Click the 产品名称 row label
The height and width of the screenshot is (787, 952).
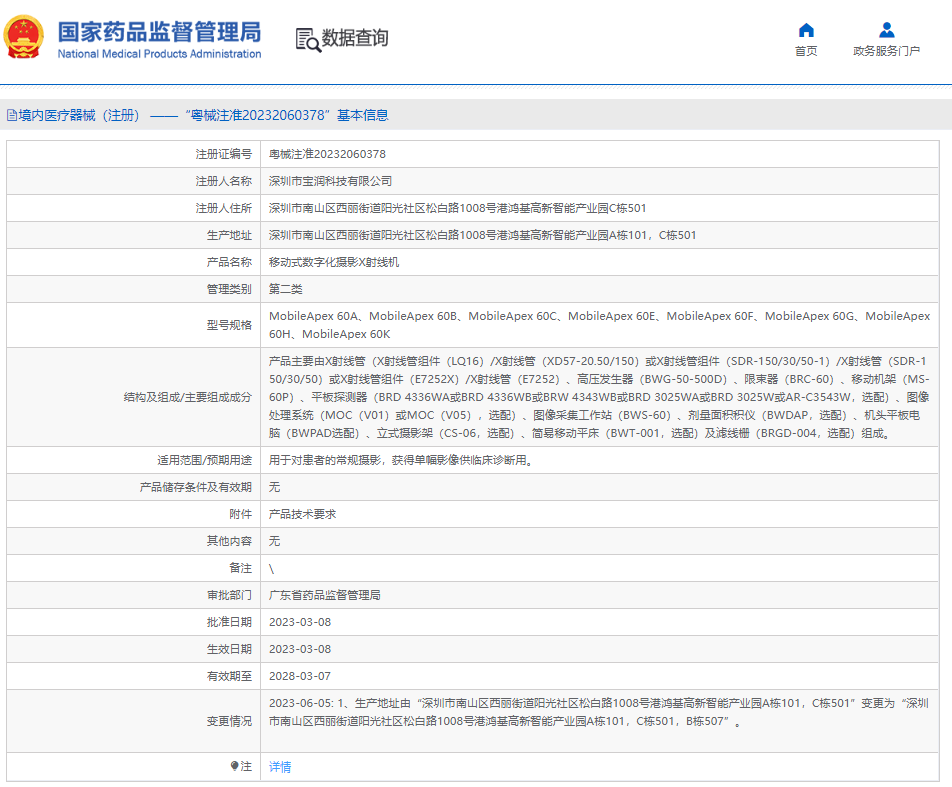229,262
